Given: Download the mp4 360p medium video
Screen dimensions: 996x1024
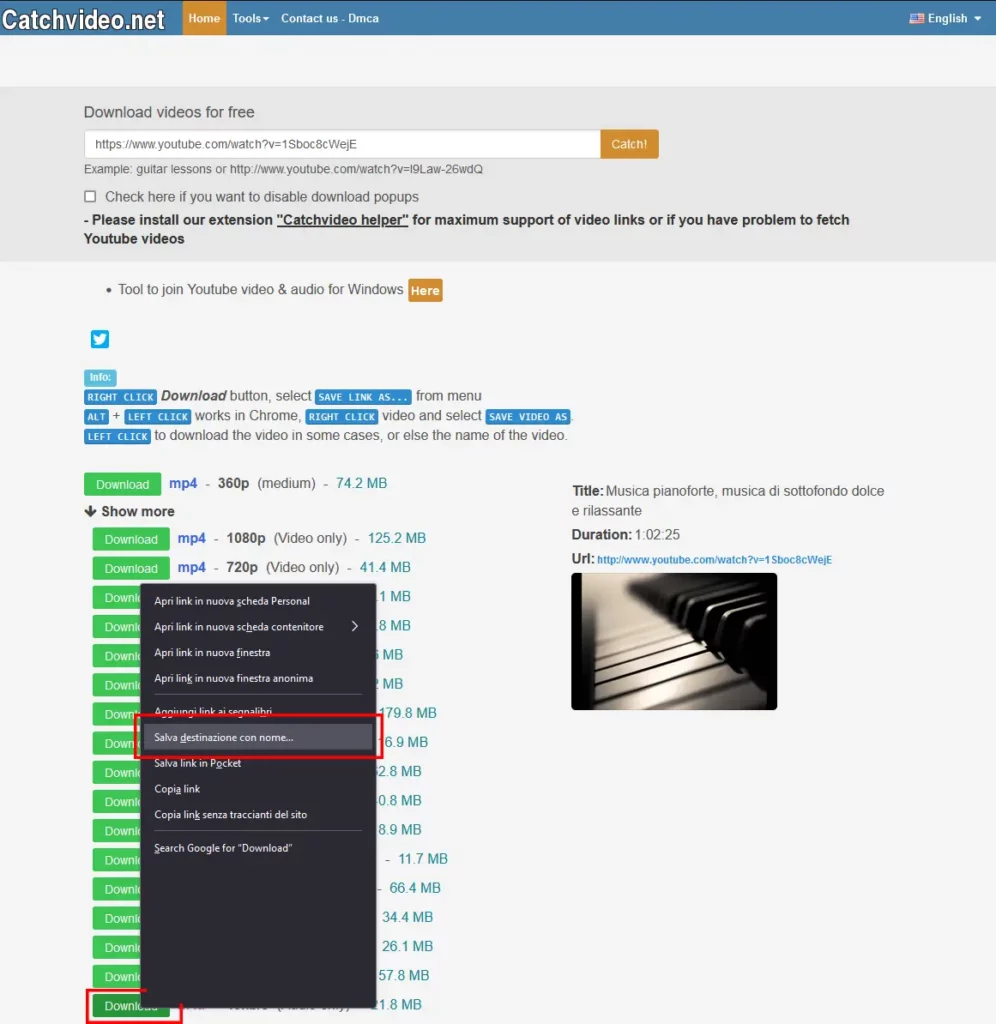Looking at the screenshot, I should (x=122, y=484).
